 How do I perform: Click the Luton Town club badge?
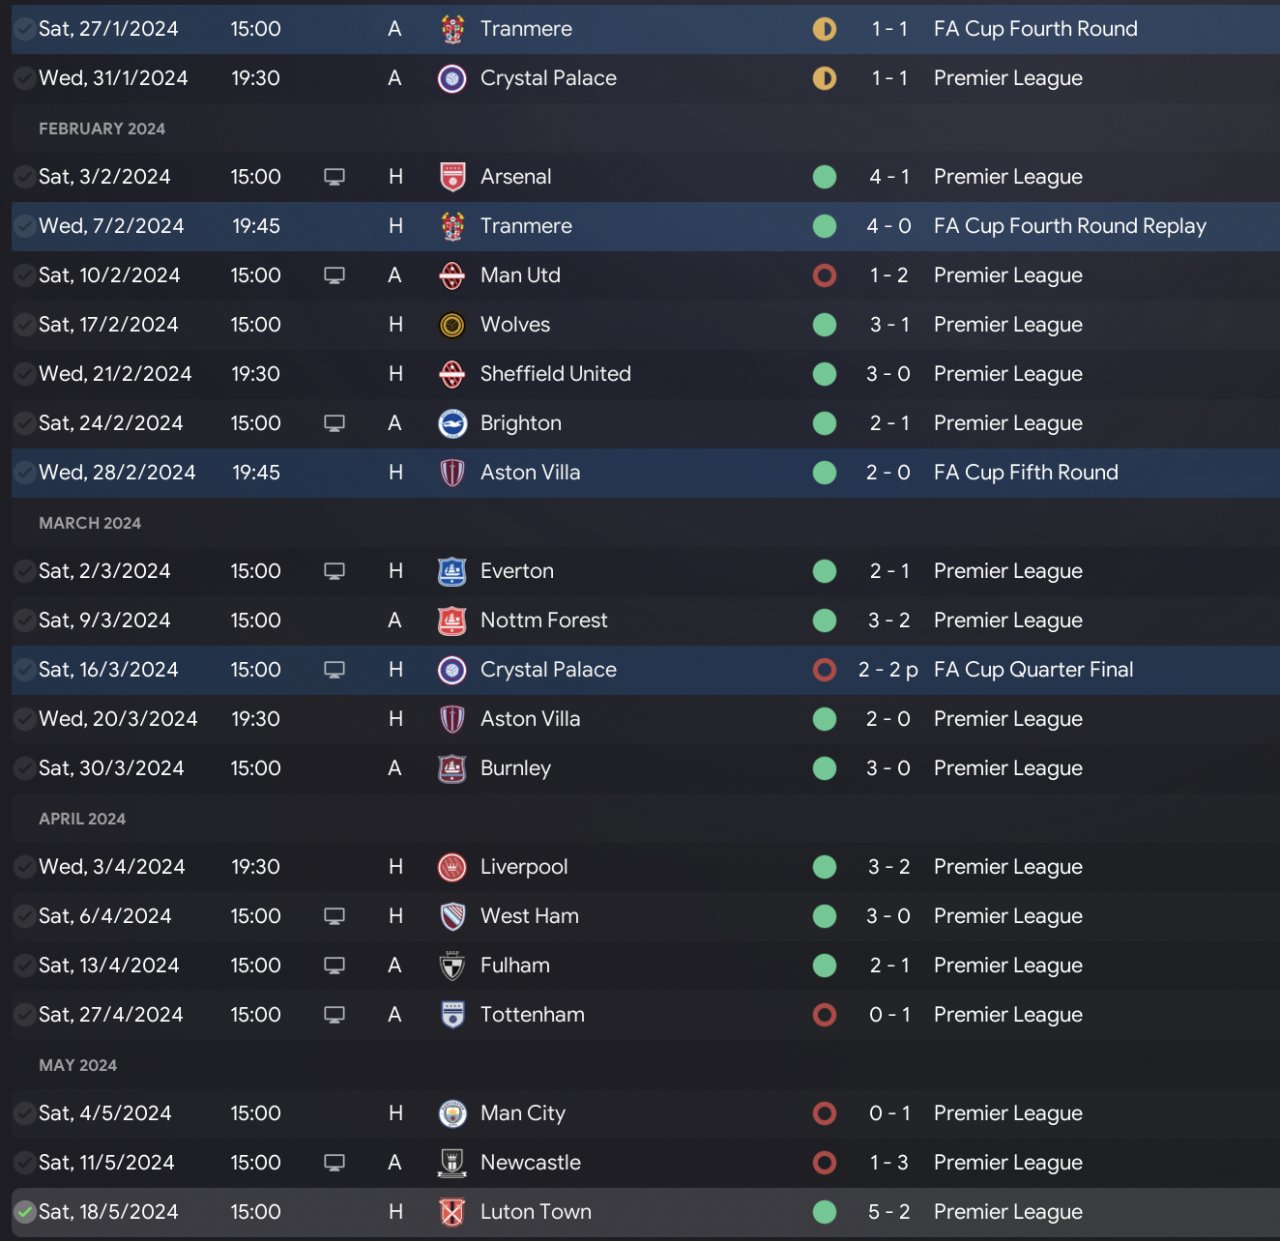pyautogui.click(x=452, y=1212)
